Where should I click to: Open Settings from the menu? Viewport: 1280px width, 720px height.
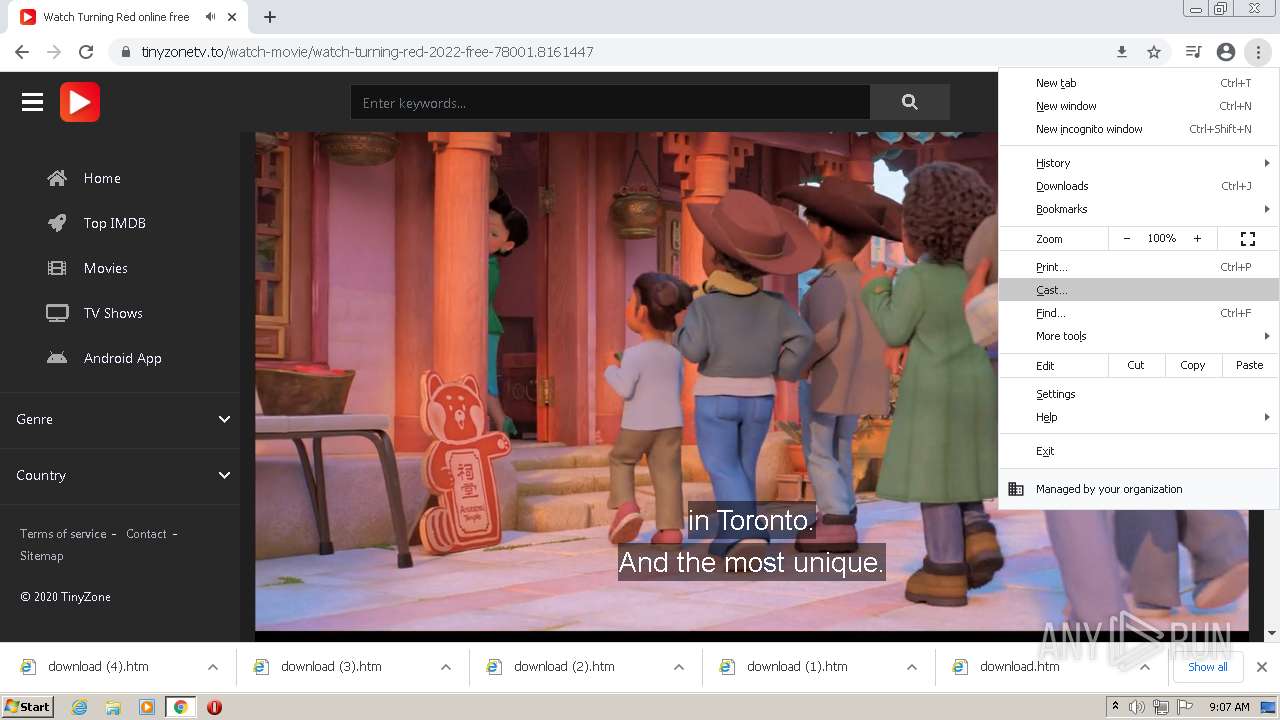click(x=1139, y=394)
